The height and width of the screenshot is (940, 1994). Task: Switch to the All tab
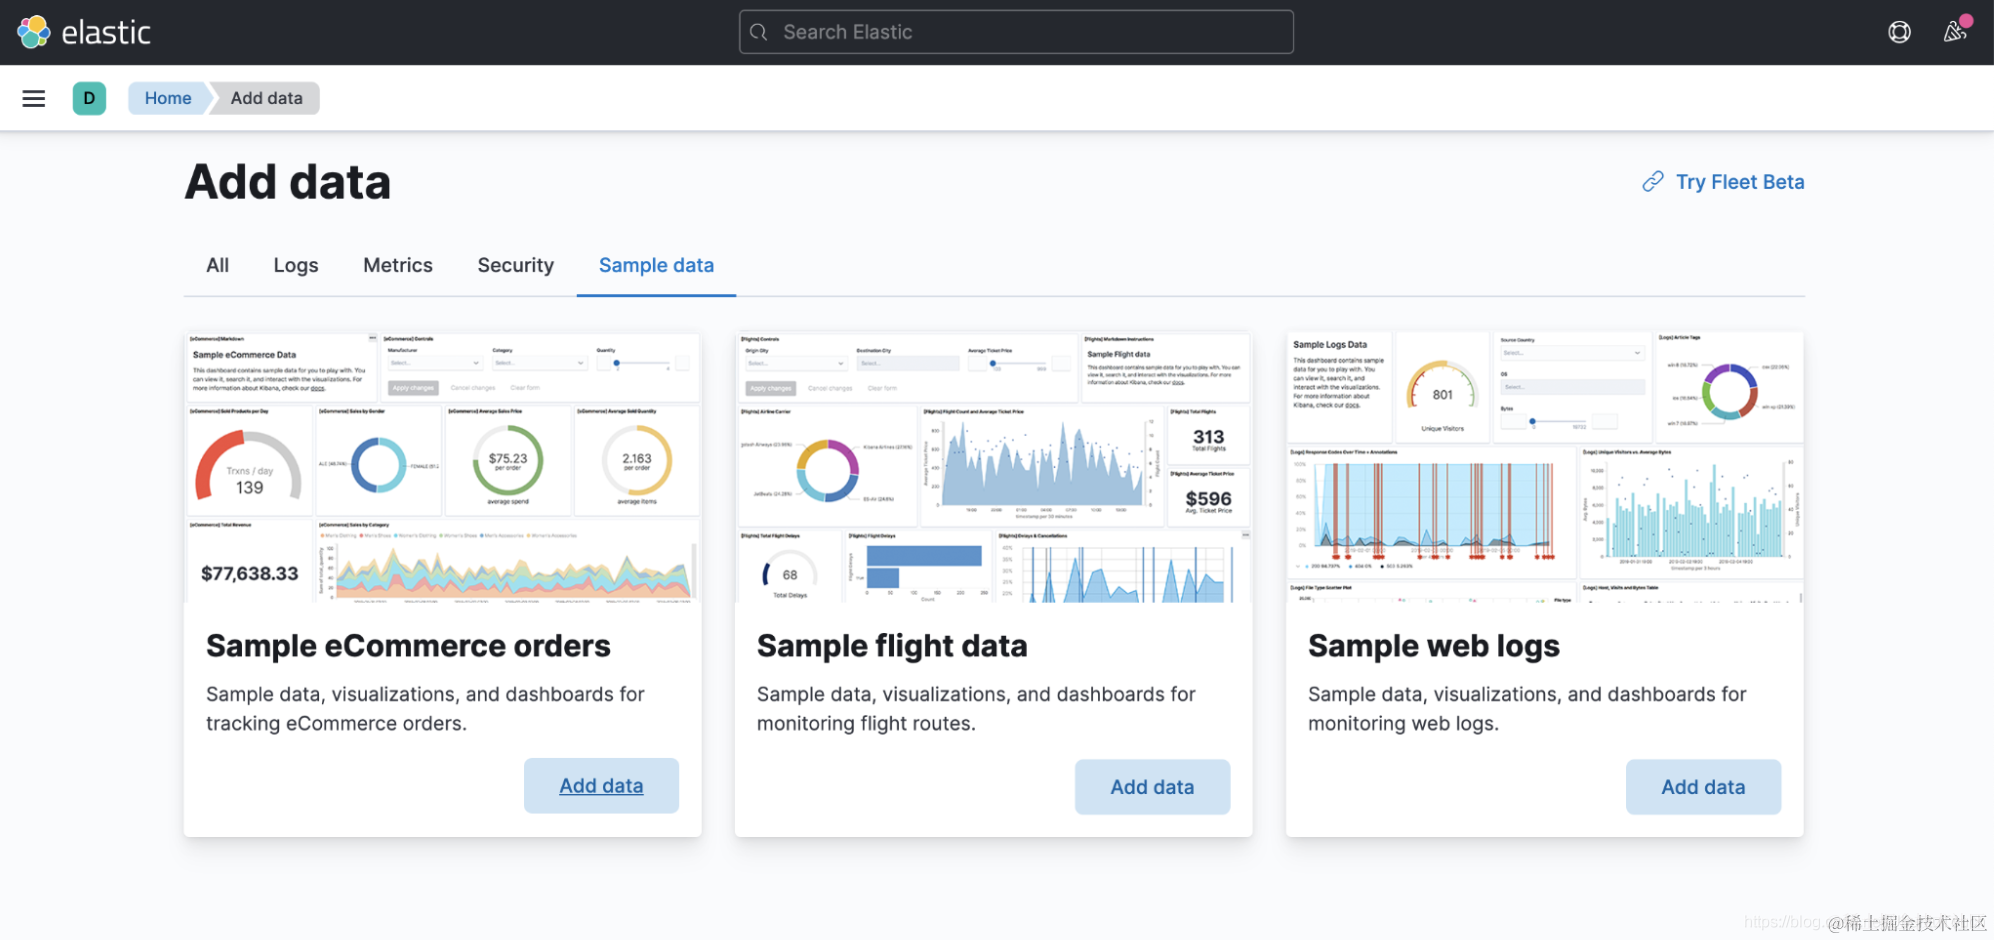(218, 265)
